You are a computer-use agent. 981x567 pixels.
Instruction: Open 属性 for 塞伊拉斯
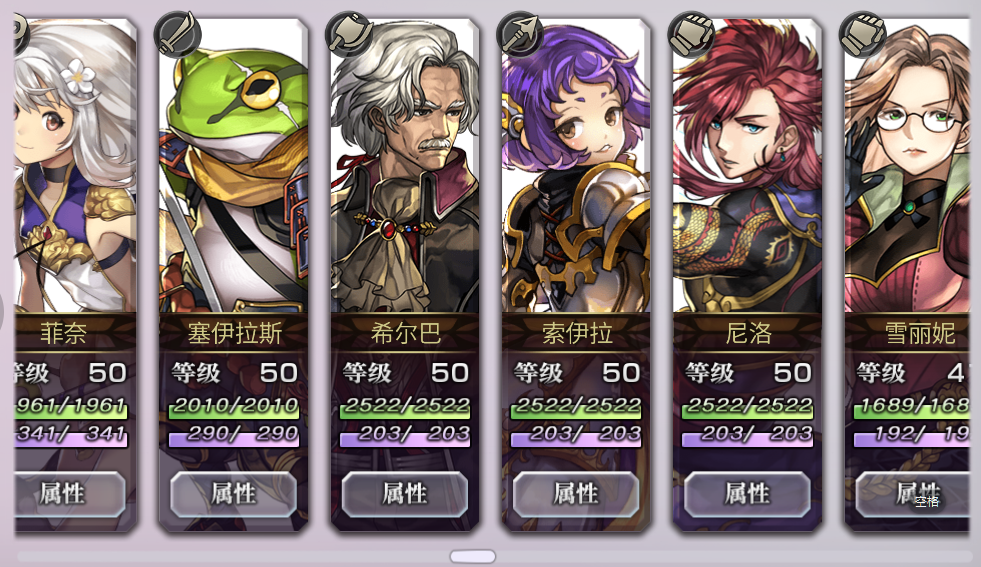pyautogui.click(x=233, y=494)
